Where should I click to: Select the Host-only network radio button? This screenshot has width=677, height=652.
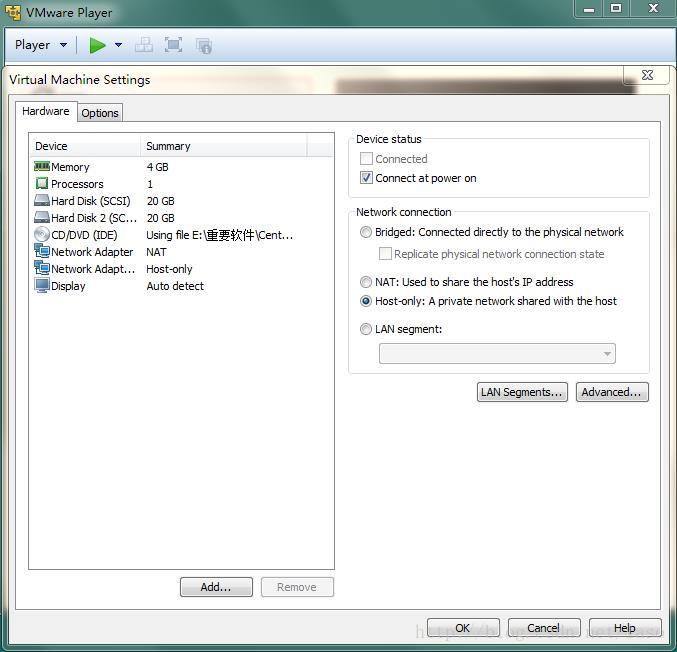[x=366, y=301]
